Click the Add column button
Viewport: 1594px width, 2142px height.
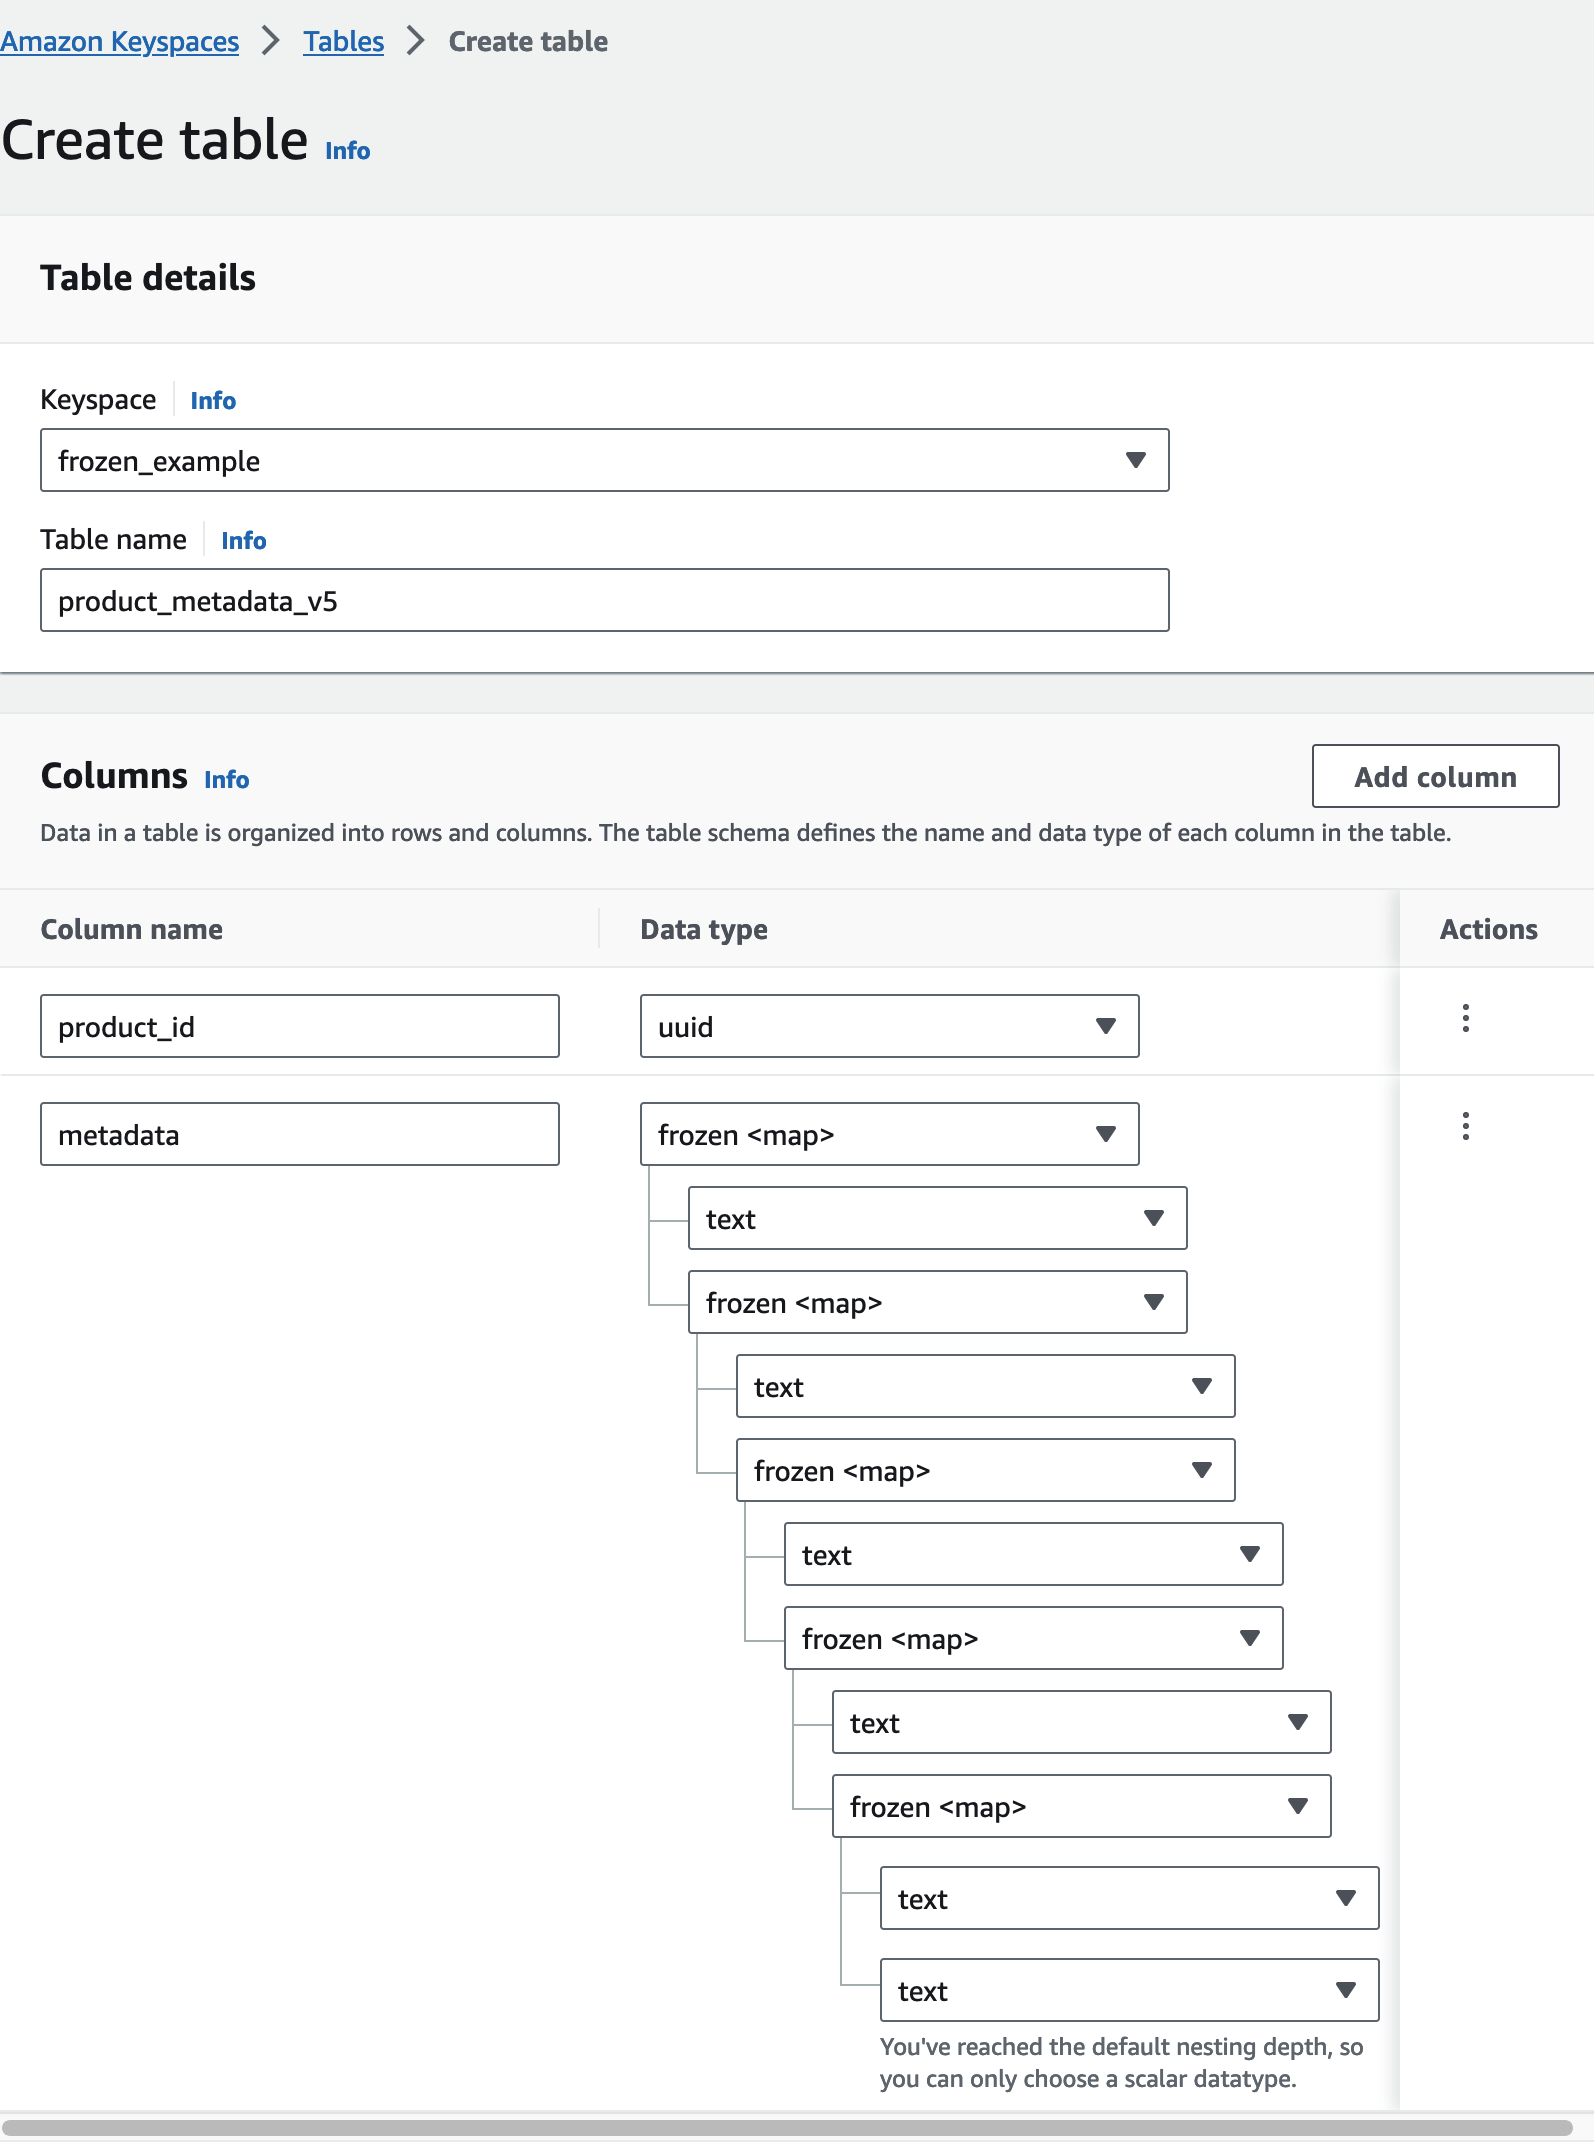pyautogui.click(x=1434, y=777)
